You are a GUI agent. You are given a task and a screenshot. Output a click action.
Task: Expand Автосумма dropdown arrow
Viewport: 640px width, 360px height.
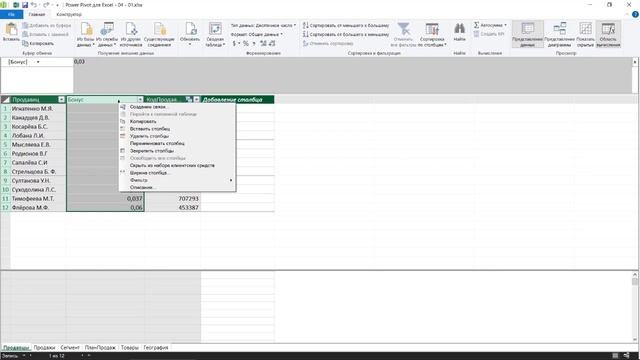point(505,25)
